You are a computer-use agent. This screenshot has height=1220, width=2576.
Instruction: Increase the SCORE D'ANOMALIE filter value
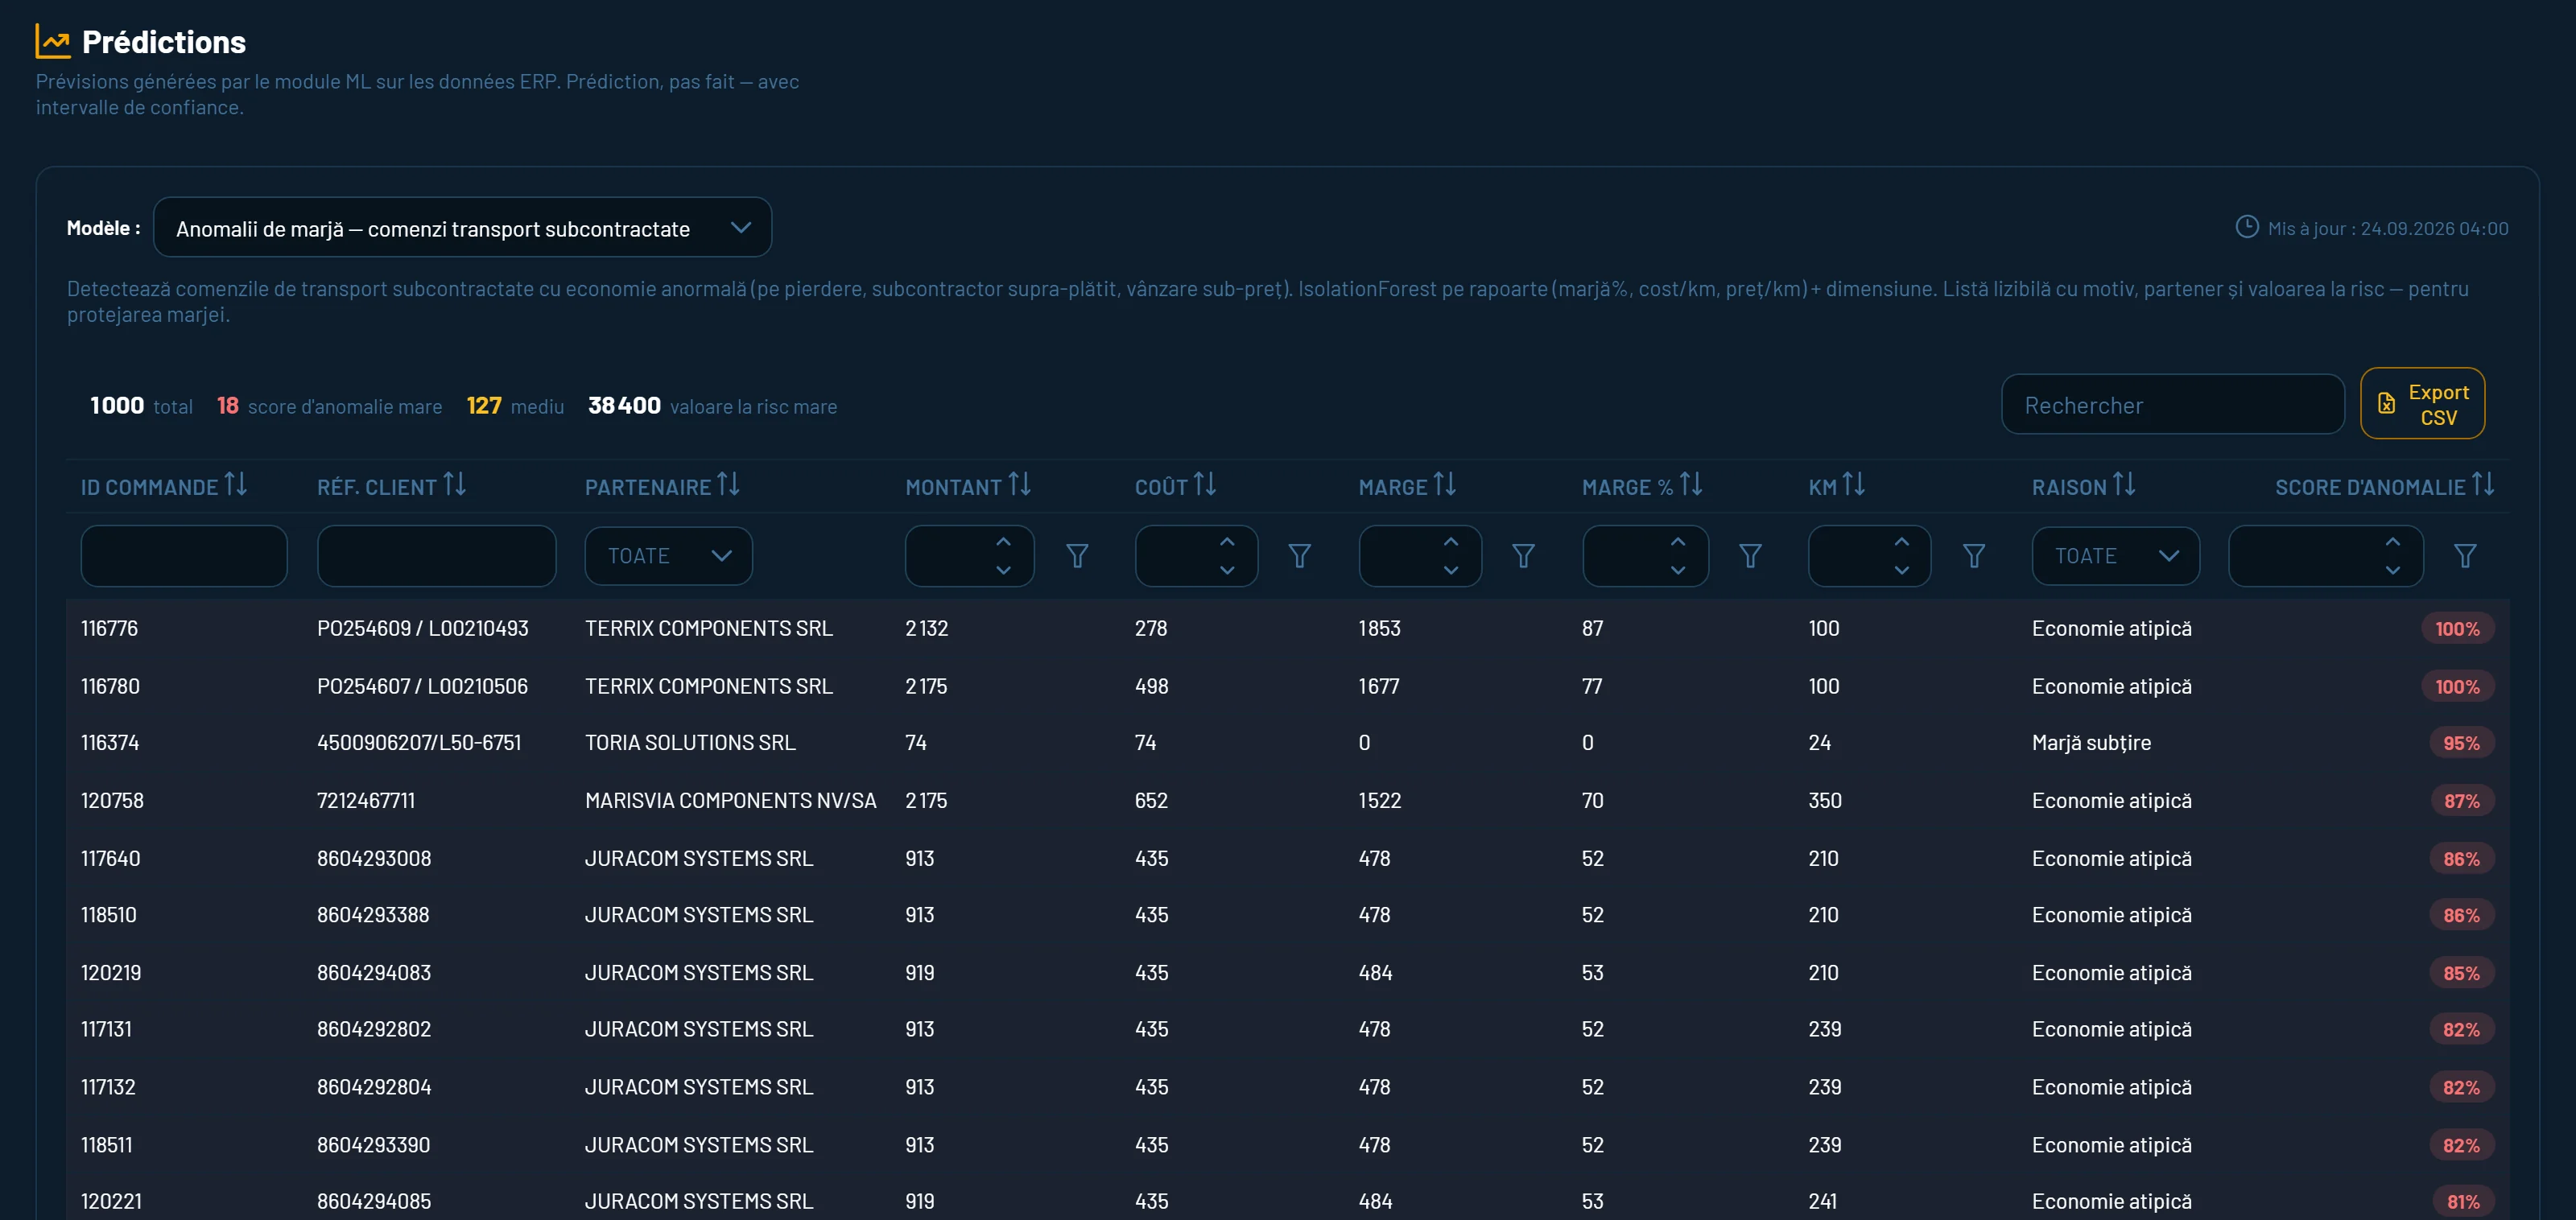[2393, 542]
